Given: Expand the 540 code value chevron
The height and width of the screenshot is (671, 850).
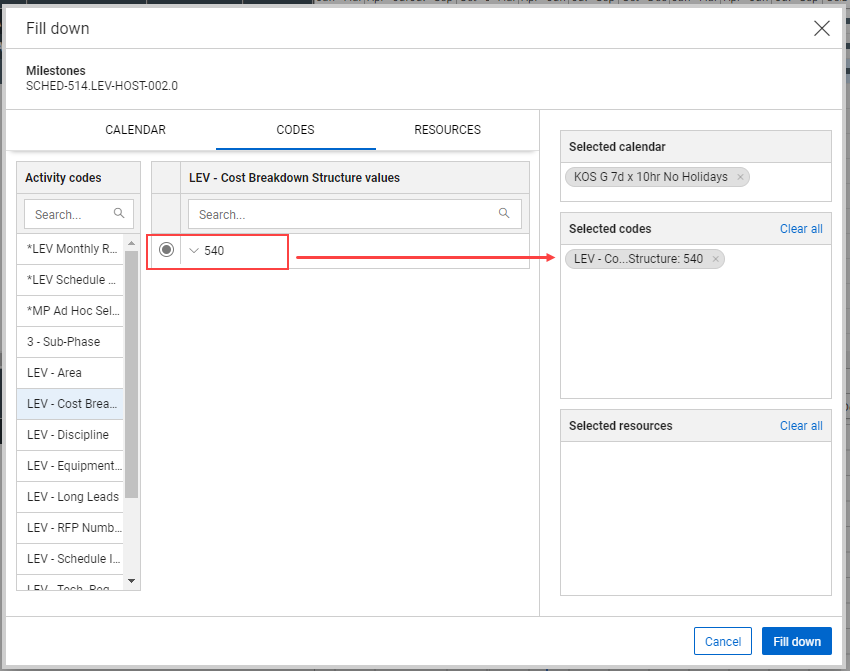Looking at the screenshot, I should point(194,251).
